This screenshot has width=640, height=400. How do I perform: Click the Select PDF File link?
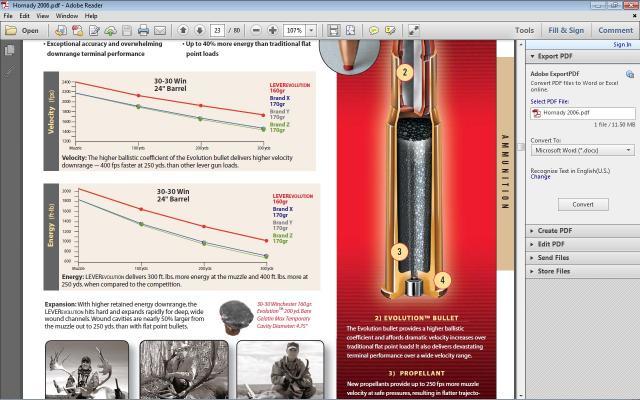[549, 101]
